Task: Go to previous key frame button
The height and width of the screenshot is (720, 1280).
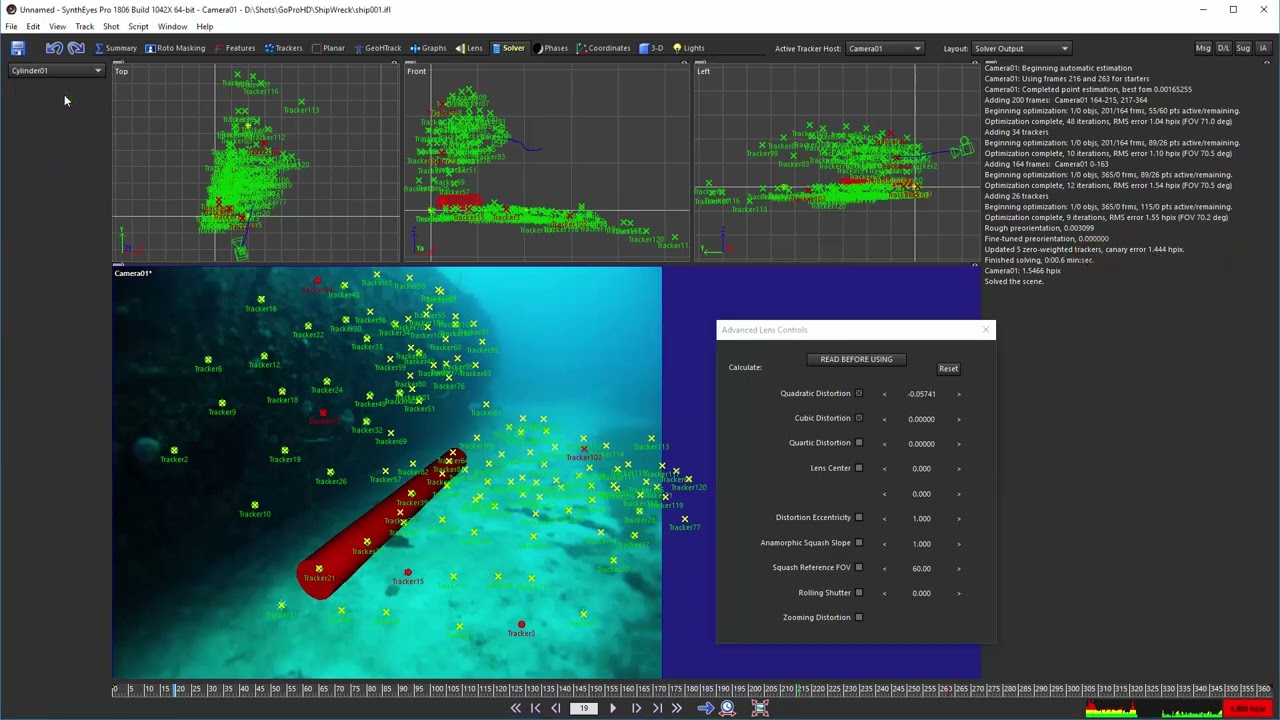Action: 535,708
